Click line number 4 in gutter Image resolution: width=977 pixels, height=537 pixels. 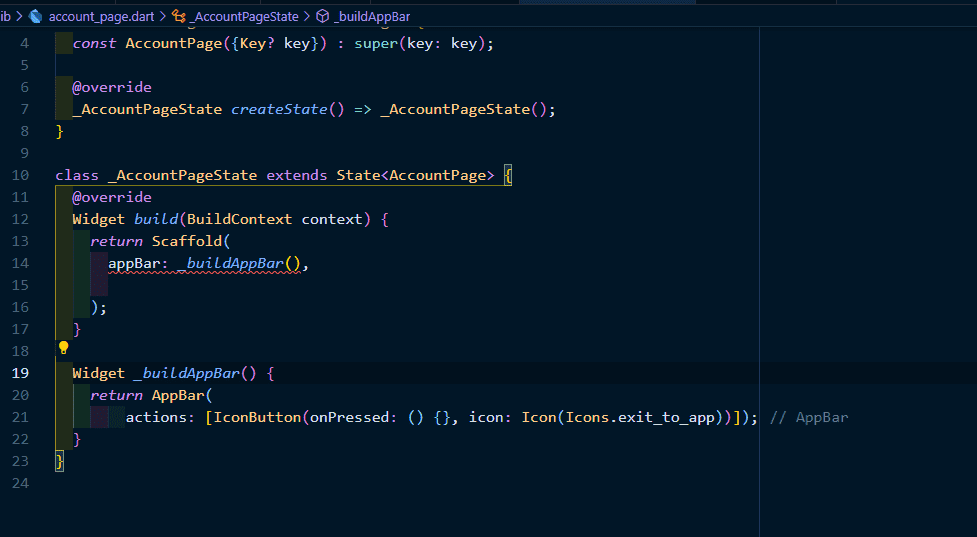coord(24,44)
